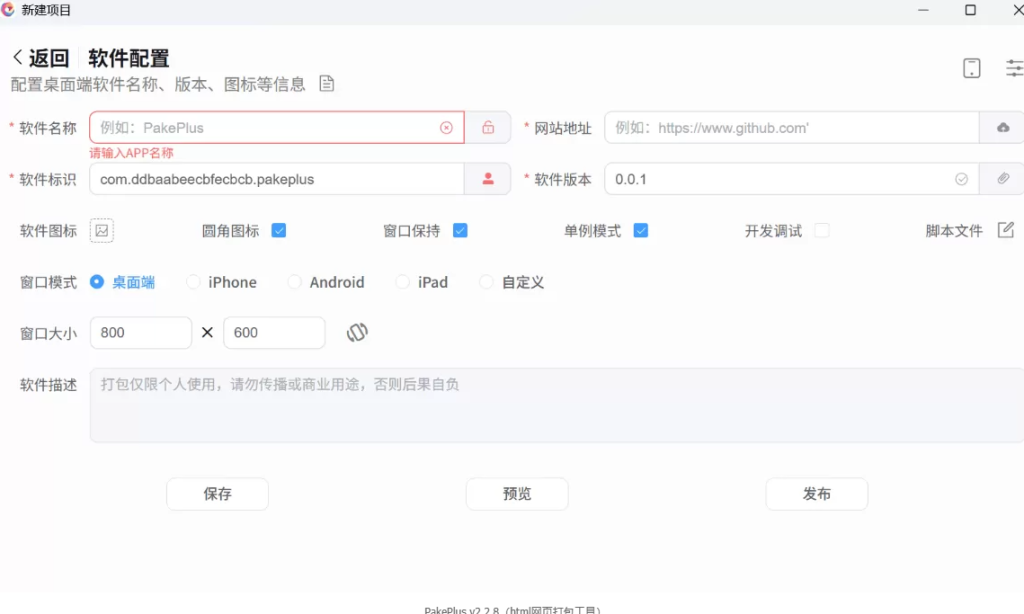Screen dimensions: 1024x614
Task: Toggle the 圆角图标 checkbox
Action: [x=279, y=231]
